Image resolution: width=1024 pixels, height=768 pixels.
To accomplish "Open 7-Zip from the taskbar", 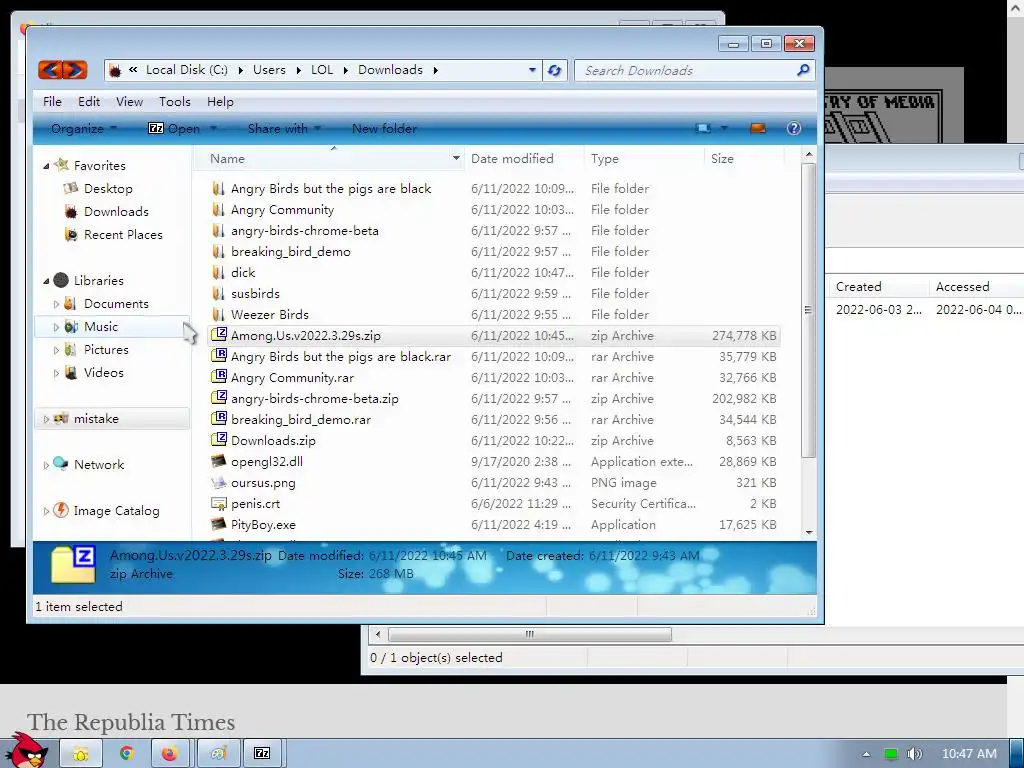I will (262, 754).
